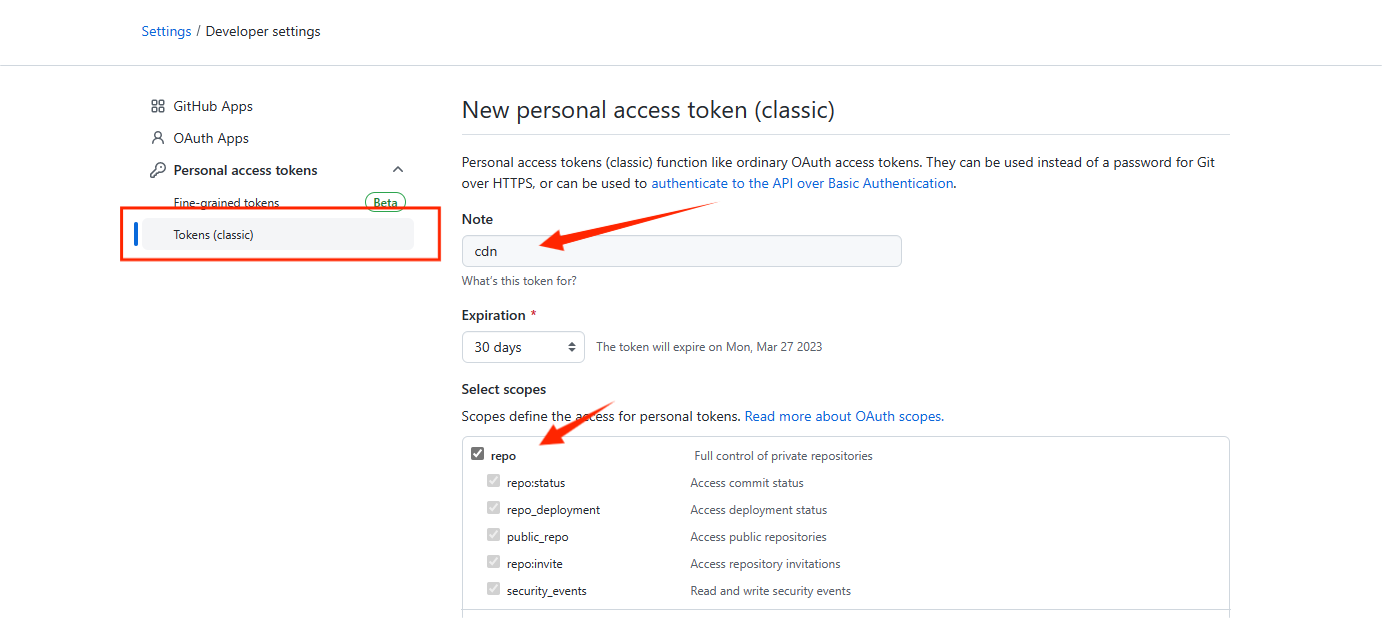Toggle the public_repo checkbox
1382x618 pixels.
tap(493, 535)
